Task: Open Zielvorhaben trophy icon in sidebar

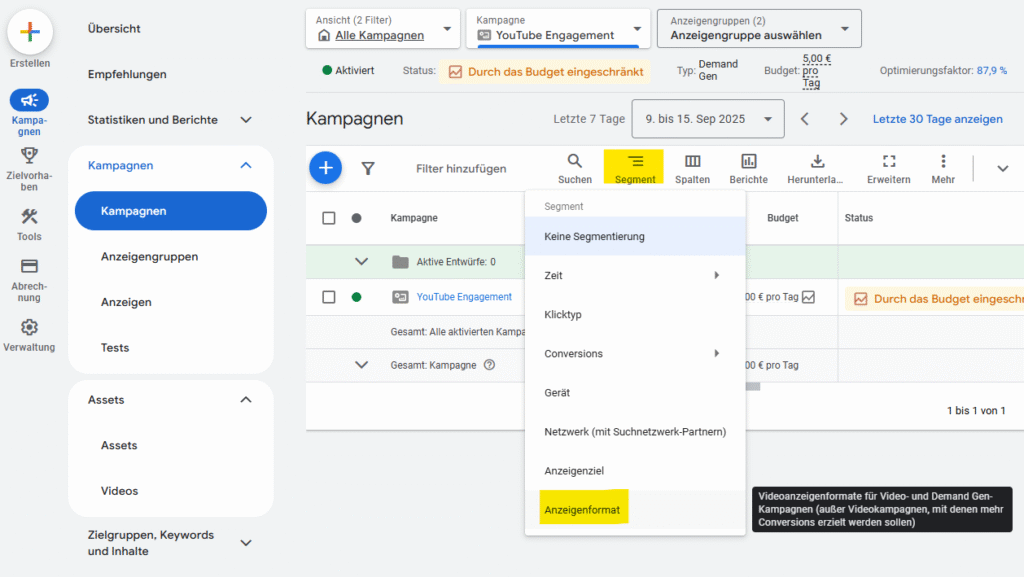Action: tap(29, 155)
